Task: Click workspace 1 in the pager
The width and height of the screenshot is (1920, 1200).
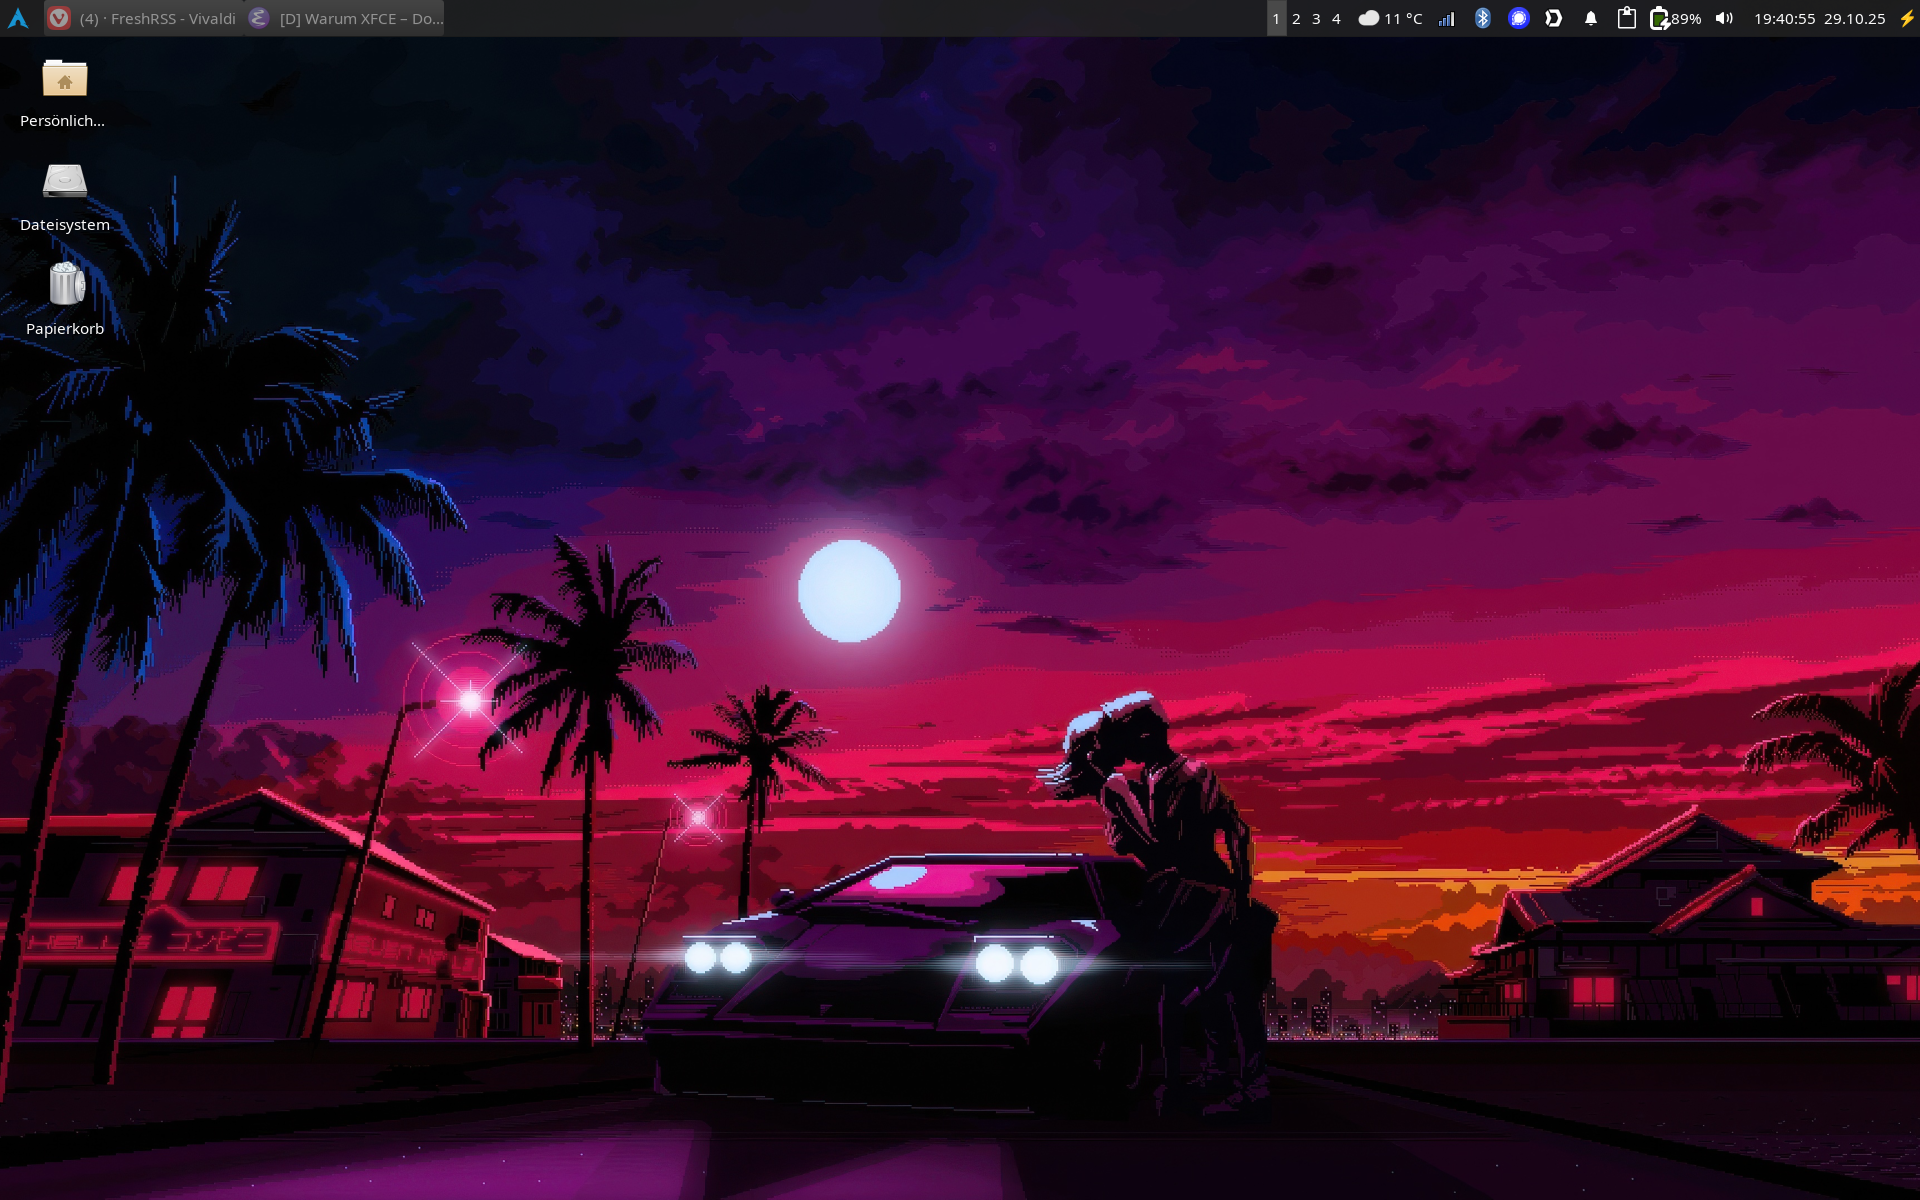Action: point(1276,17)
